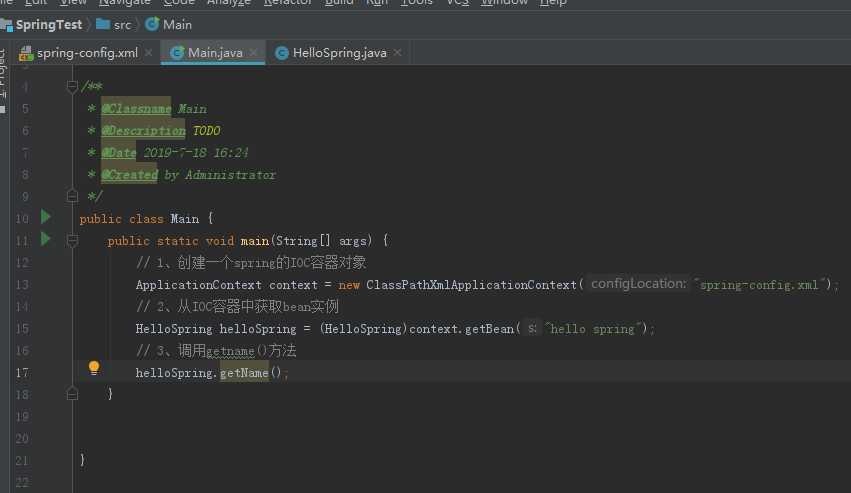Close the spring-config.xml tab
Image resolution: width=851 pixels, height=493 pixels.
pos(148,53)
